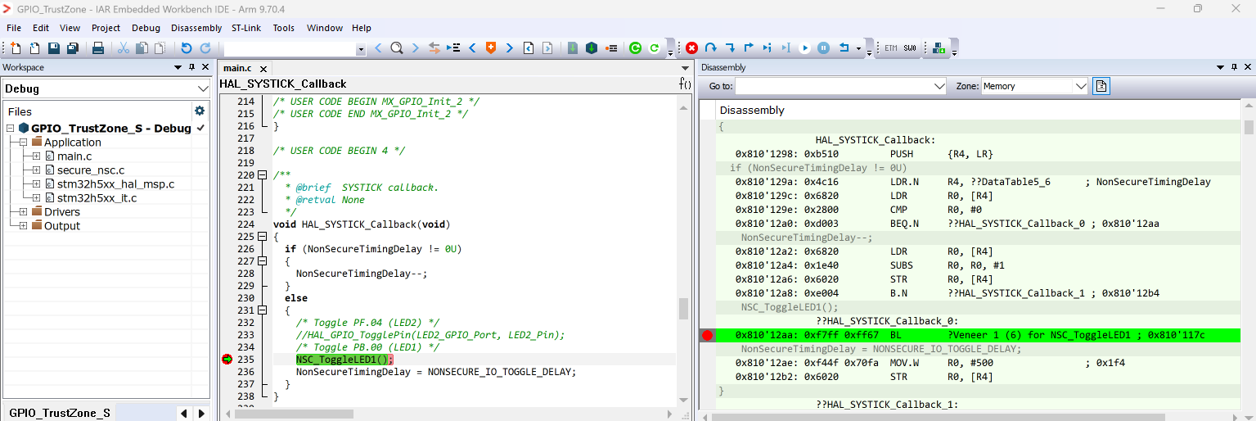Select secure_nsc.c in the workspace tree
The width and height of the screenshot is (1256, 421).
(x=90, y=170)
